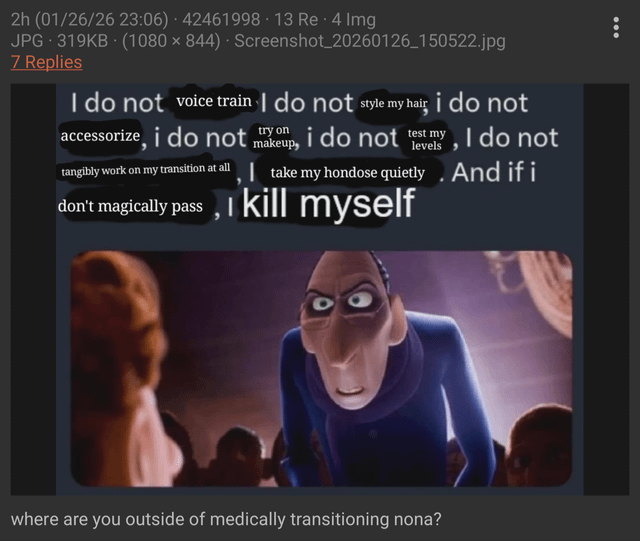
Task: Open the Anton Ego movie frame
Action: point(322,369)
